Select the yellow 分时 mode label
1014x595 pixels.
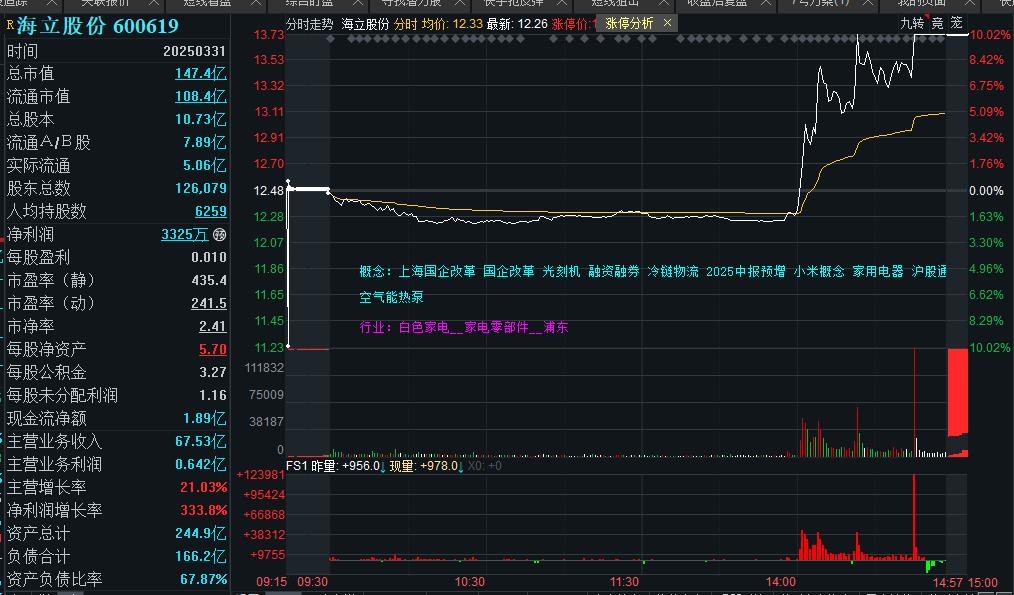[x=405, y=25]
